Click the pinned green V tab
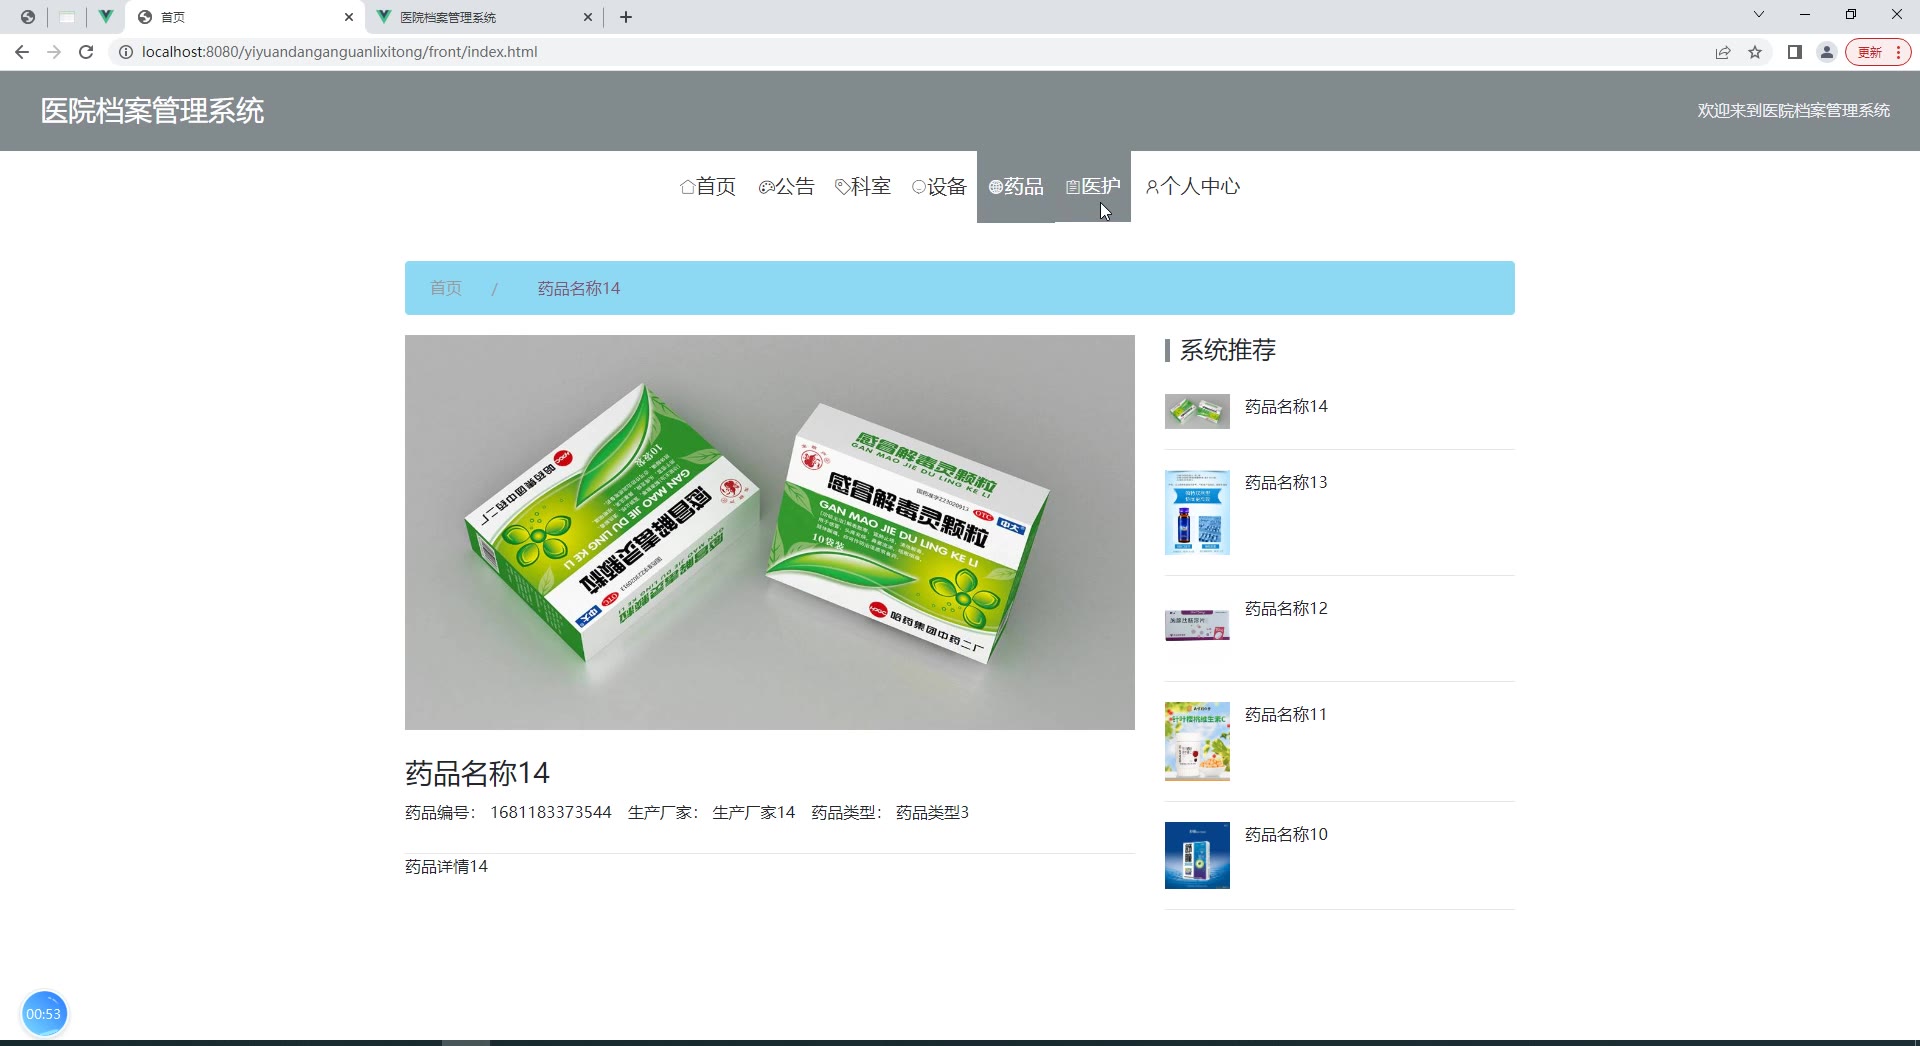This screenshot has height=1046, width=1920. coord(105,17)
